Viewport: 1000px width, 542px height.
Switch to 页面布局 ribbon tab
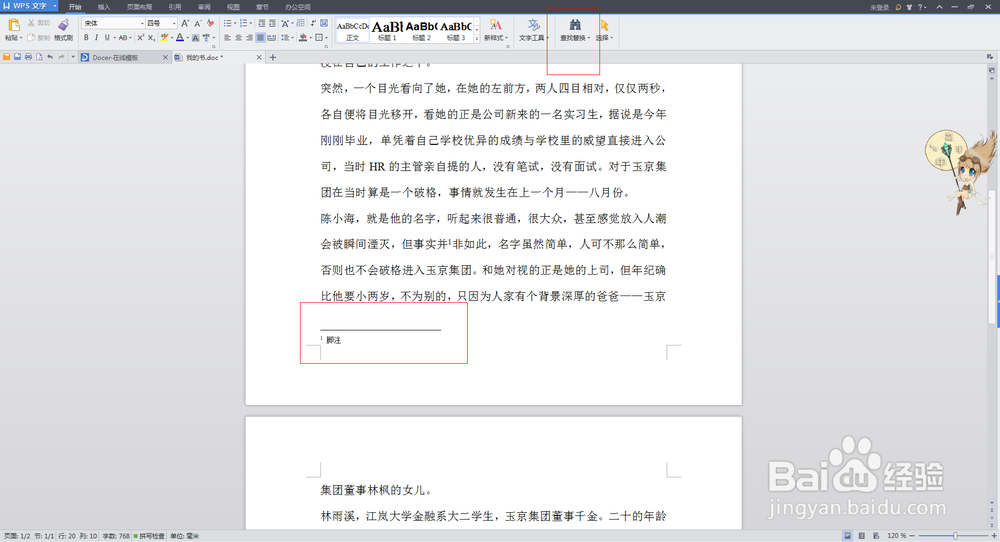pos(139,7)
